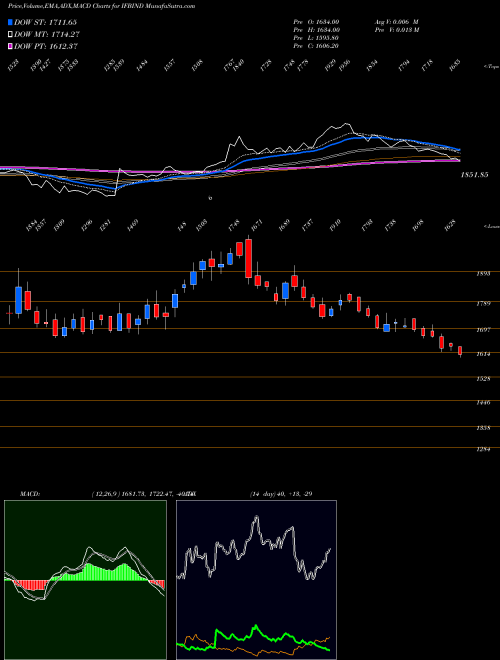This screenshot has width=500, height=660.
Task: Click the chart title mentioning IFBIND MunafaSutra.com
Action: tap(101, 6)
